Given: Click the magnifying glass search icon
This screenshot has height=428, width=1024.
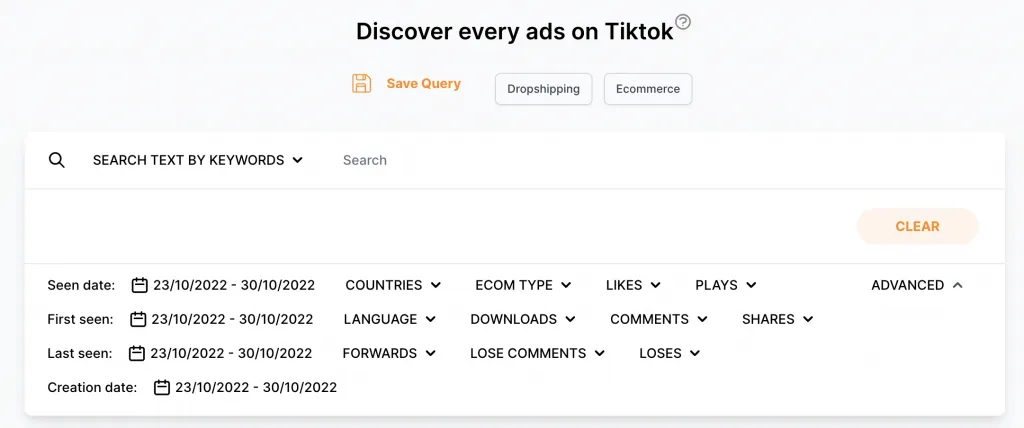Looking at the screenshot, I should pyautogui.click(x=57, y=160).
